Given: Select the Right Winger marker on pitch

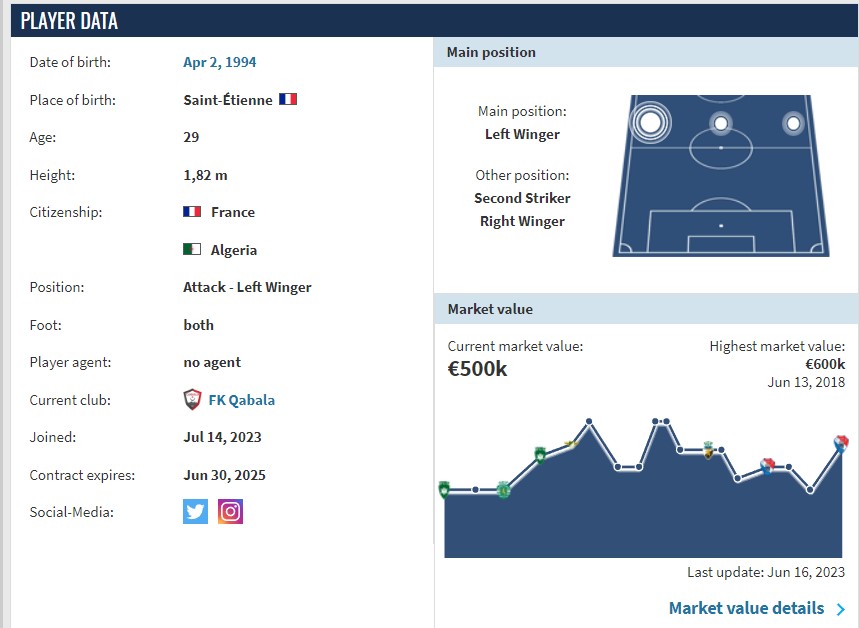Looking at the screenshot, I should pos(793,123).
